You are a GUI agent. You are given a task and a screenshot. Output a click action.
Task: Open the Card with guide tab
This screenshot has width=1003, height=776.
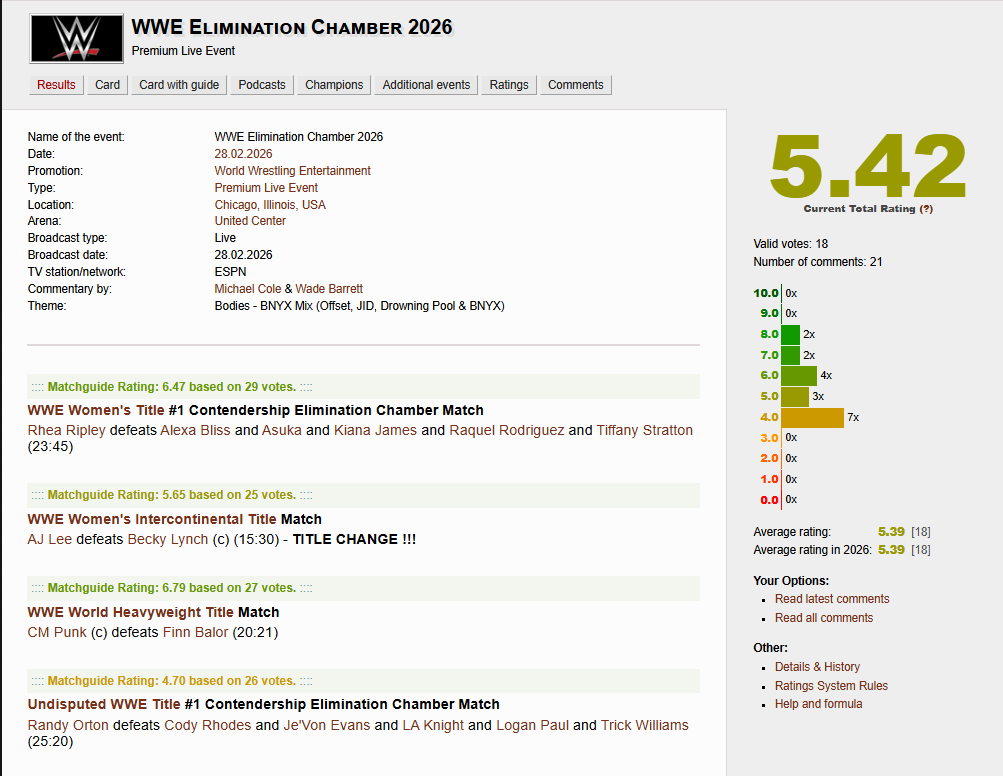(179, 85)
